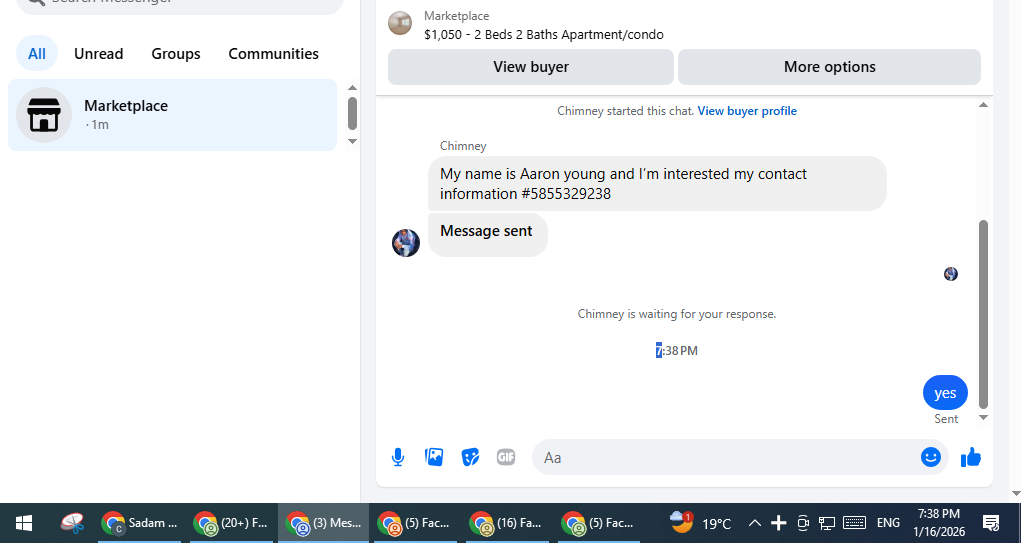Click the first (5) Fac... Chrome taskbar window

pos(415,523)
